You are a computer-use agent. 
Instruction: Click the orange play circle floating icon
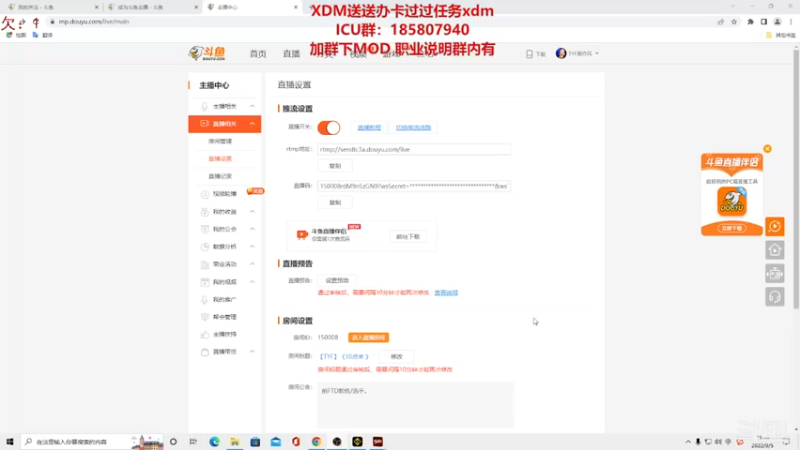[774, 227]
